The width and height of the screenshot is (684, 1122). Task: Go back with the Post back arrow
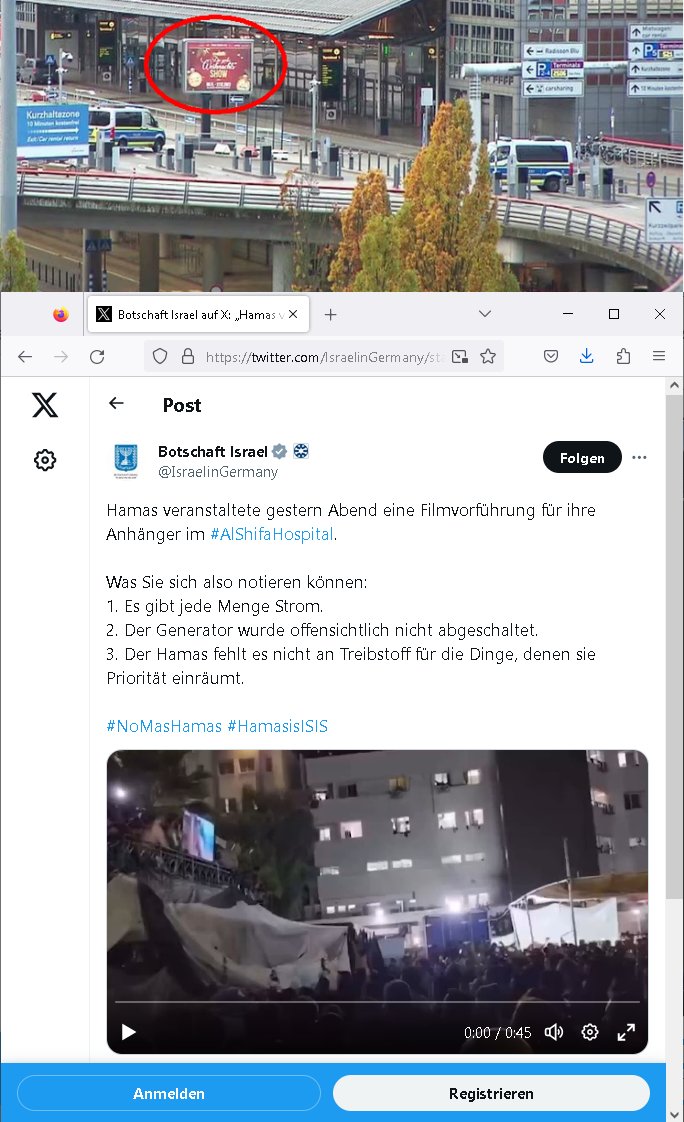pyautogui.click(x=117, y=404)
